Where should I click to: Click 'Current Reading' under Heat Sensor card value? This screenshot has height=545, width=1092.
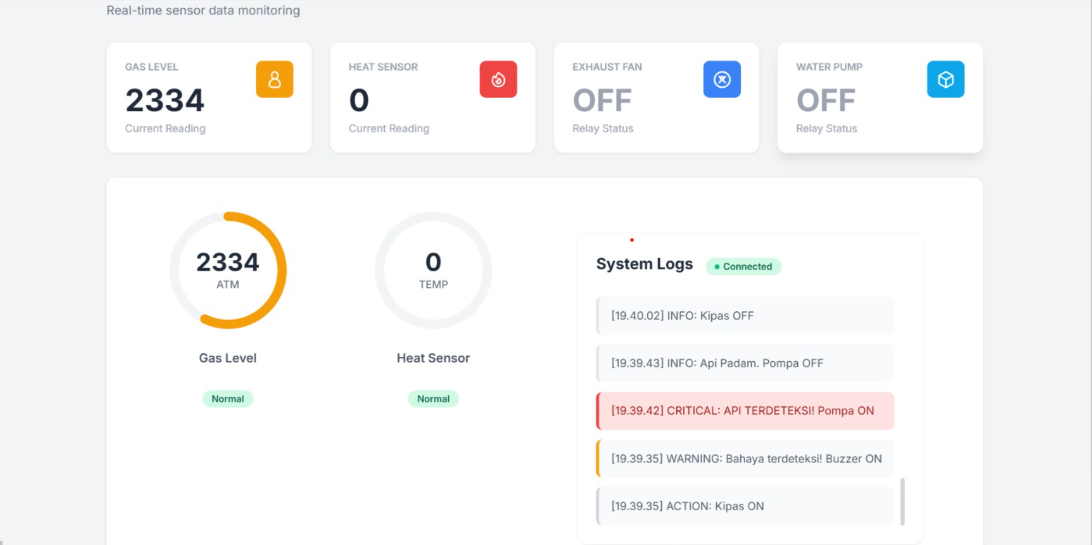pyautogui.click(x=389, y=129)
